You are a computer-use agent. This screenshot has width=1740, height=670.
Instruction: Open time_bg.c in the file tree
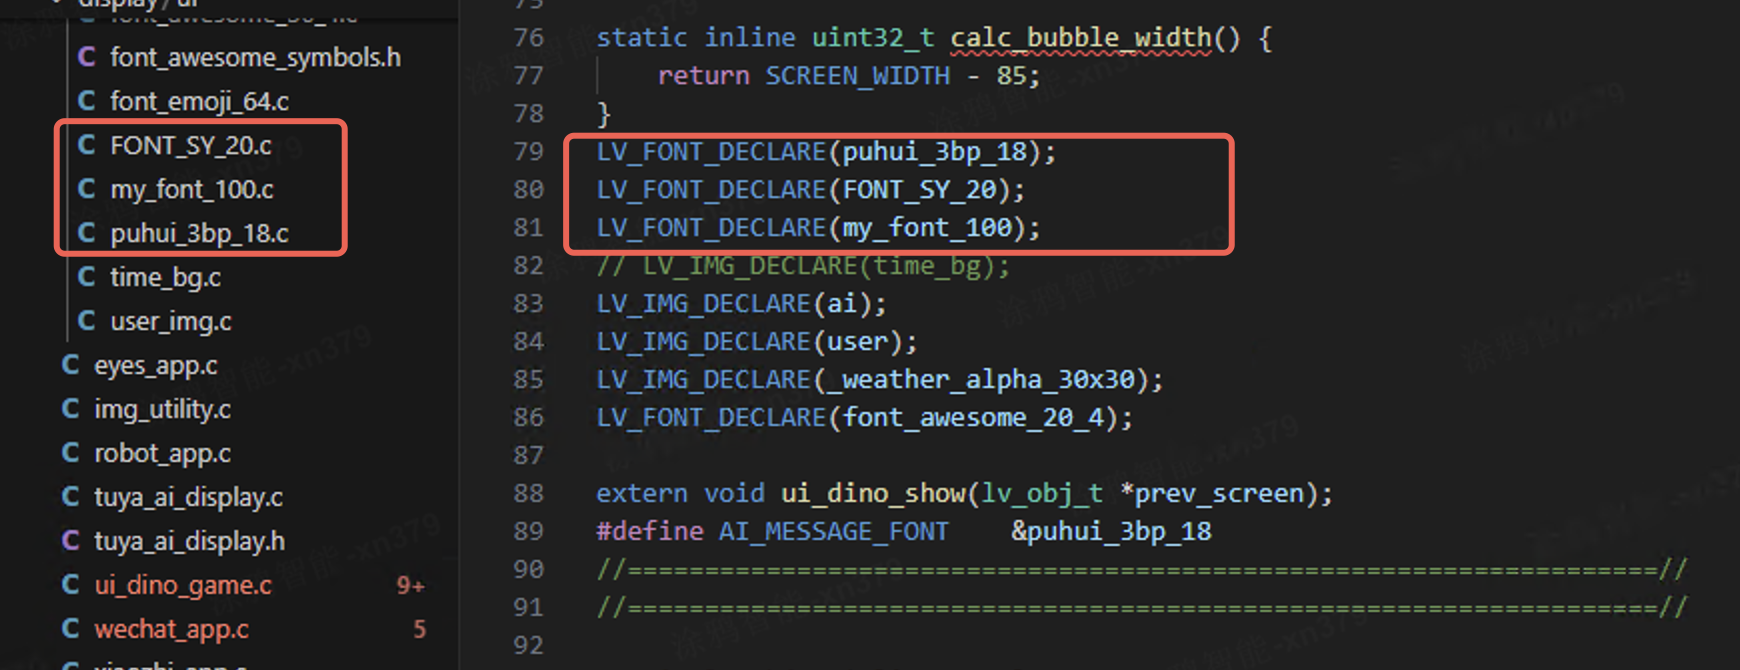[x=165, y=278]
